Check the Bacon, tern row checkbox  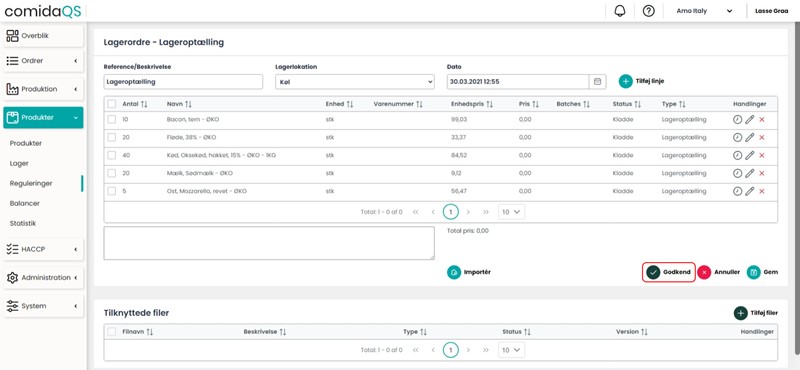click(112, 119)
